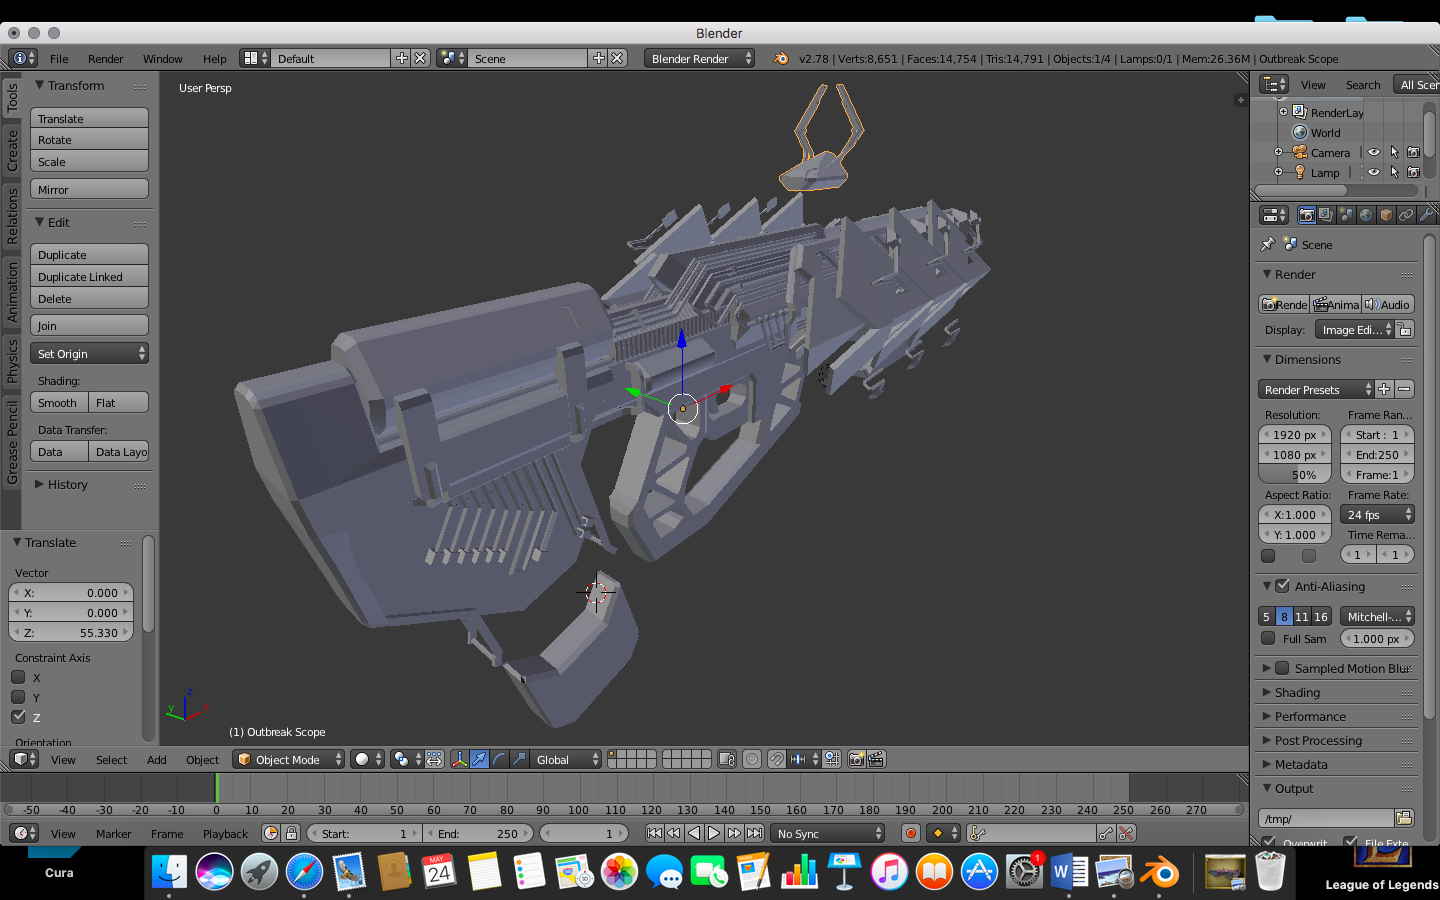The width and height of the screenshot is (1440, 900).
Task: Click the resolution 50% percentage slider
Action: point(1295,474)
